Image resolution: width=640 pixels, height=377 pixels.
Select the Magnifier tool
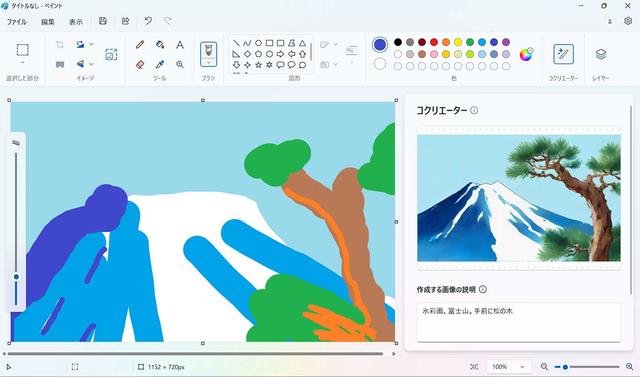(180, 64)
